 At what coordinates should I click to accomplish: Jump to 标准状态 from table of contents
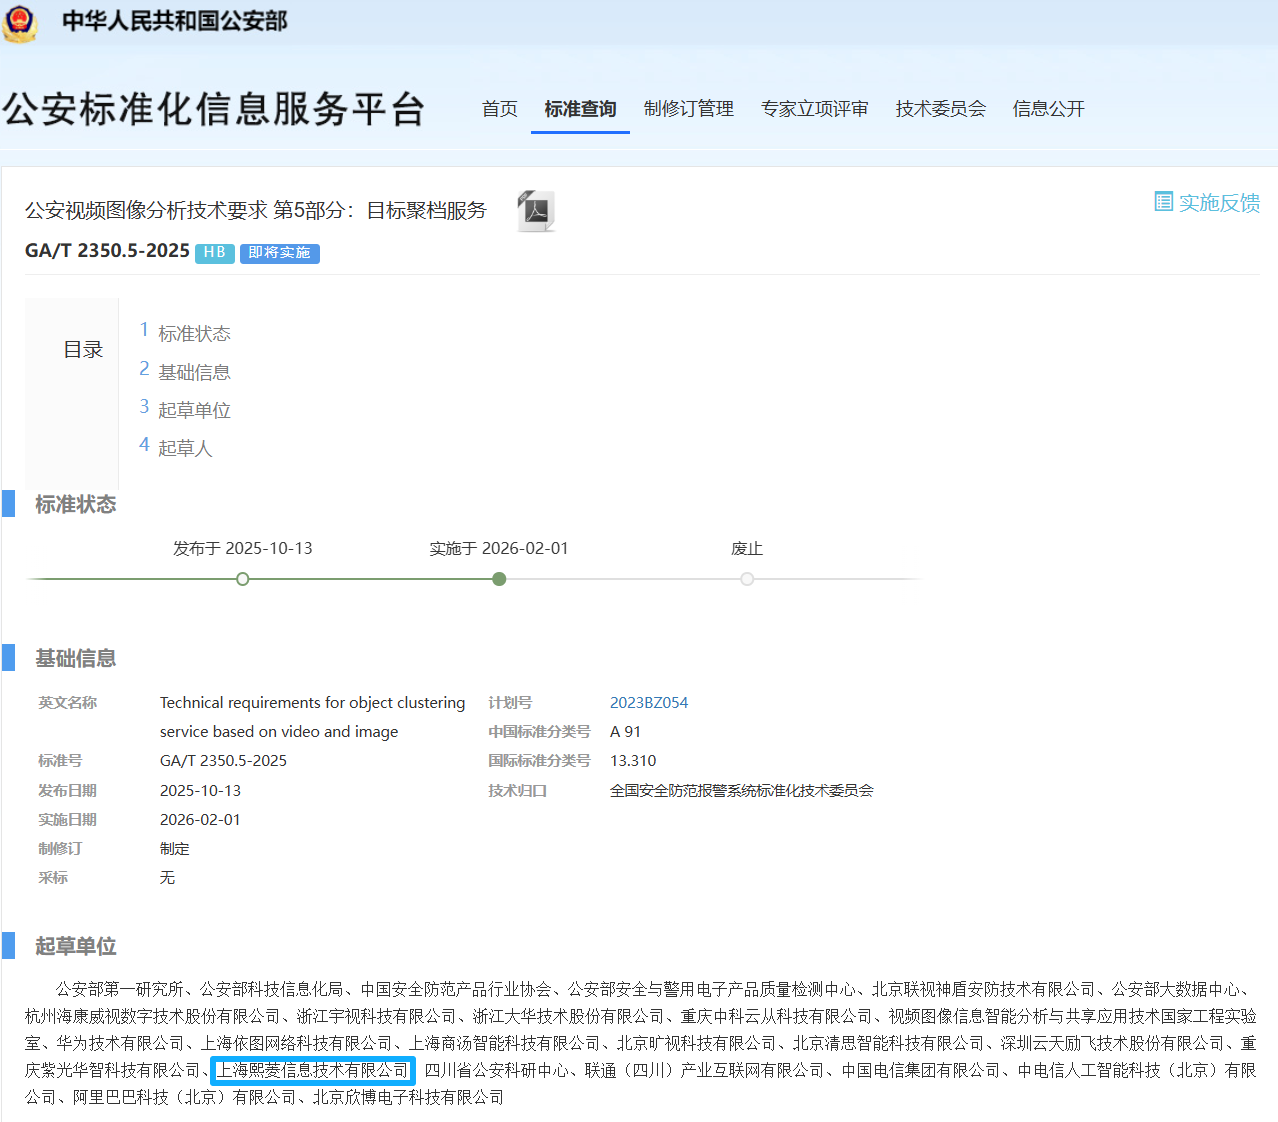point(195,332)
